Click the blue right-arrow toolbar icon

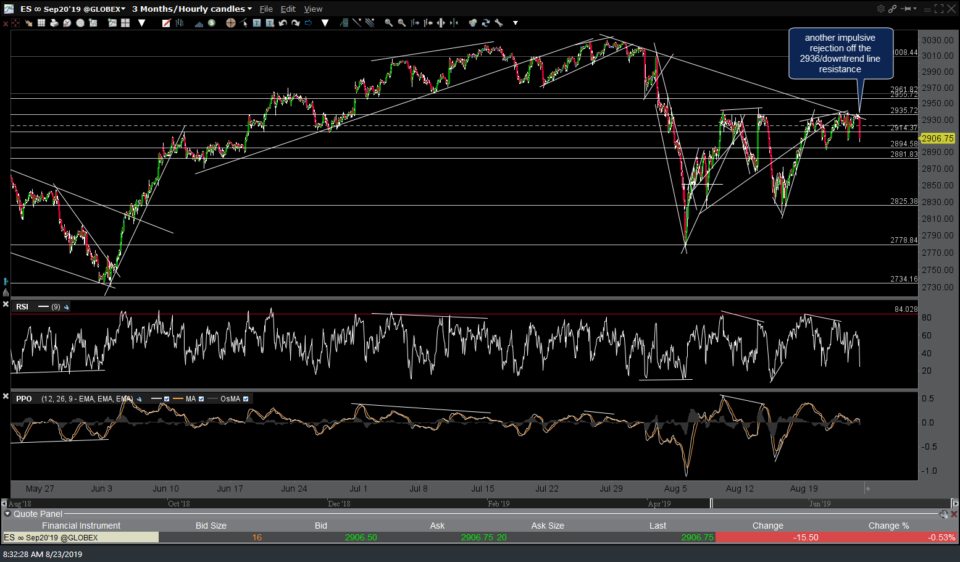[x=308, y=23]
